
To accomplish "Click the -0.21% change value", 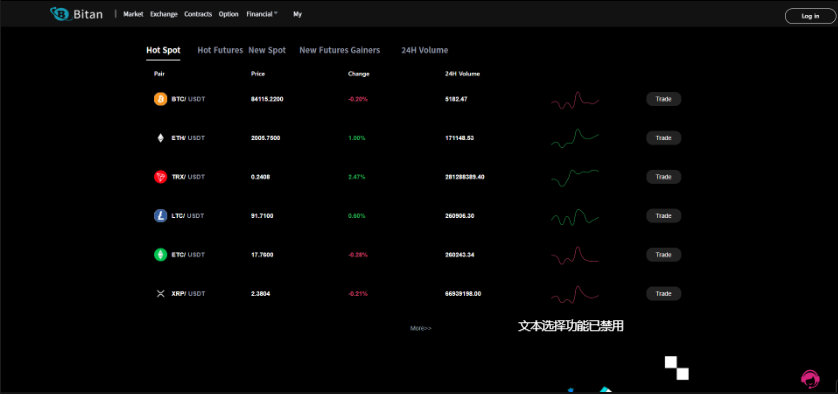I will [x=358, y=294].
